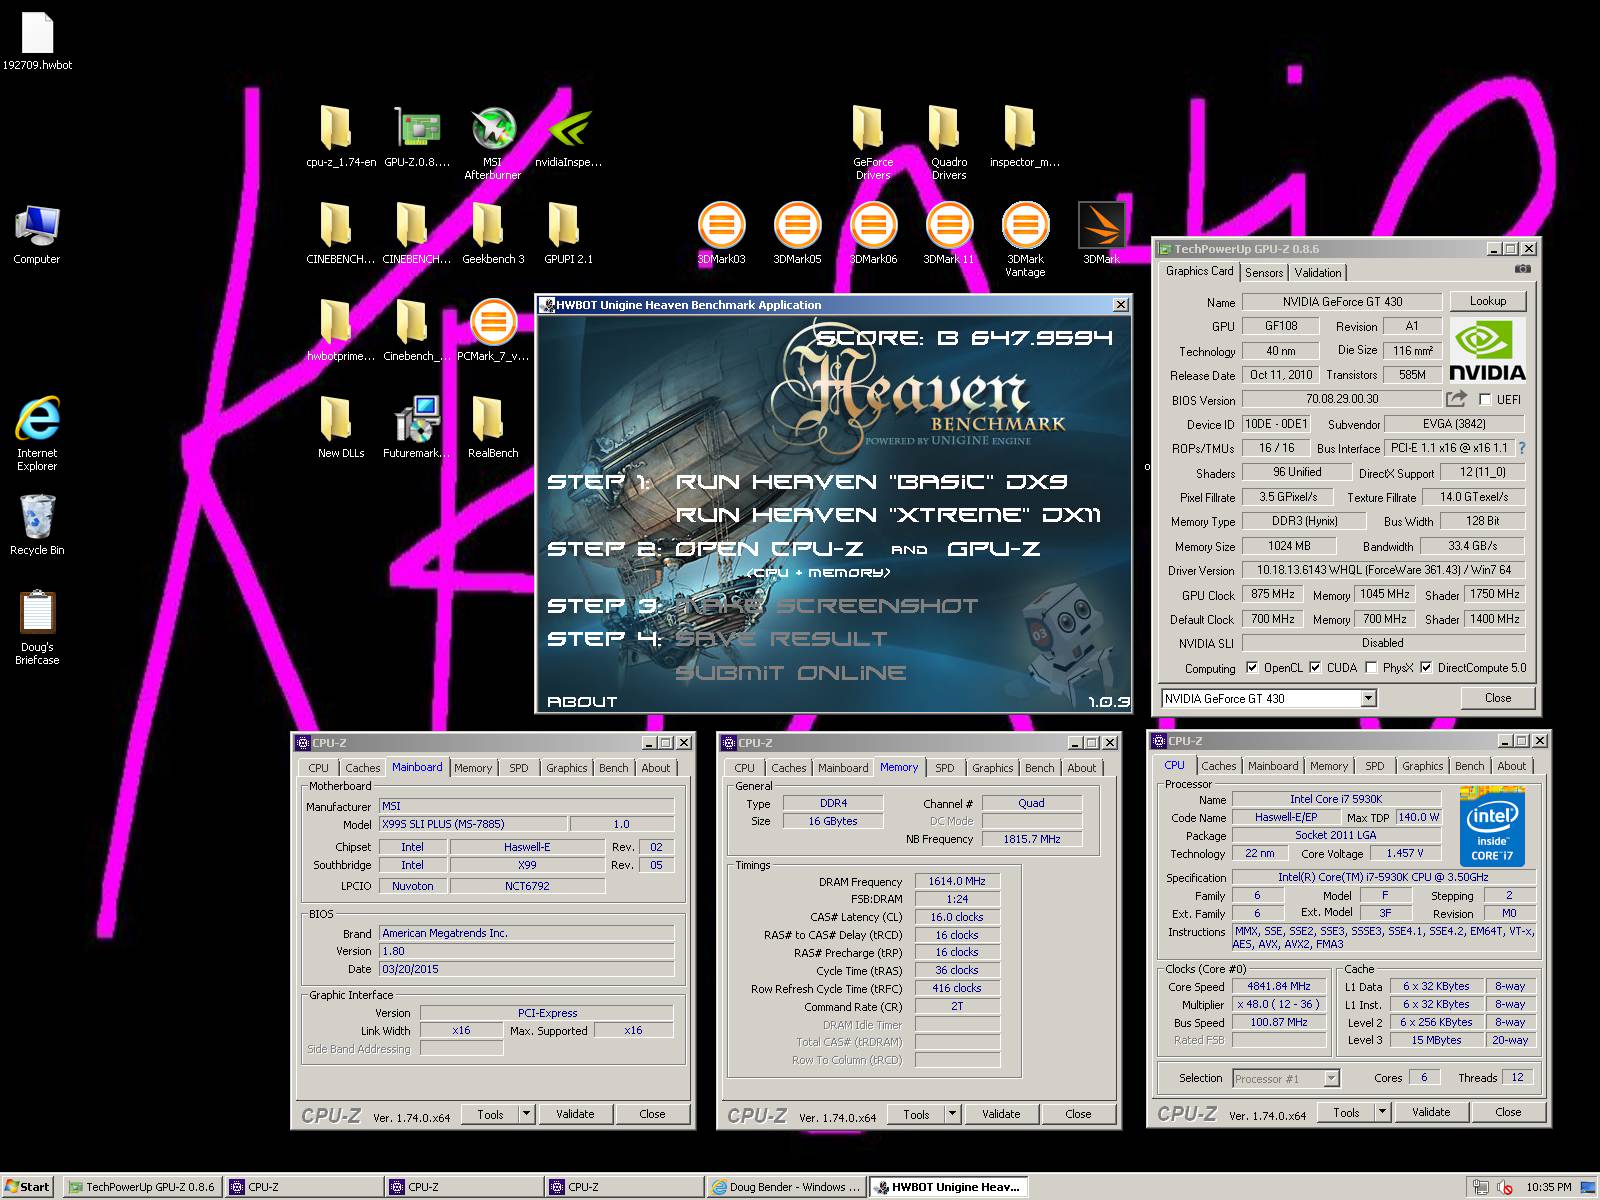Image resolution: width=1600 pixels, height=1200 pixels.
Task: Open the Recycle Bin
Action: (37, 525)
